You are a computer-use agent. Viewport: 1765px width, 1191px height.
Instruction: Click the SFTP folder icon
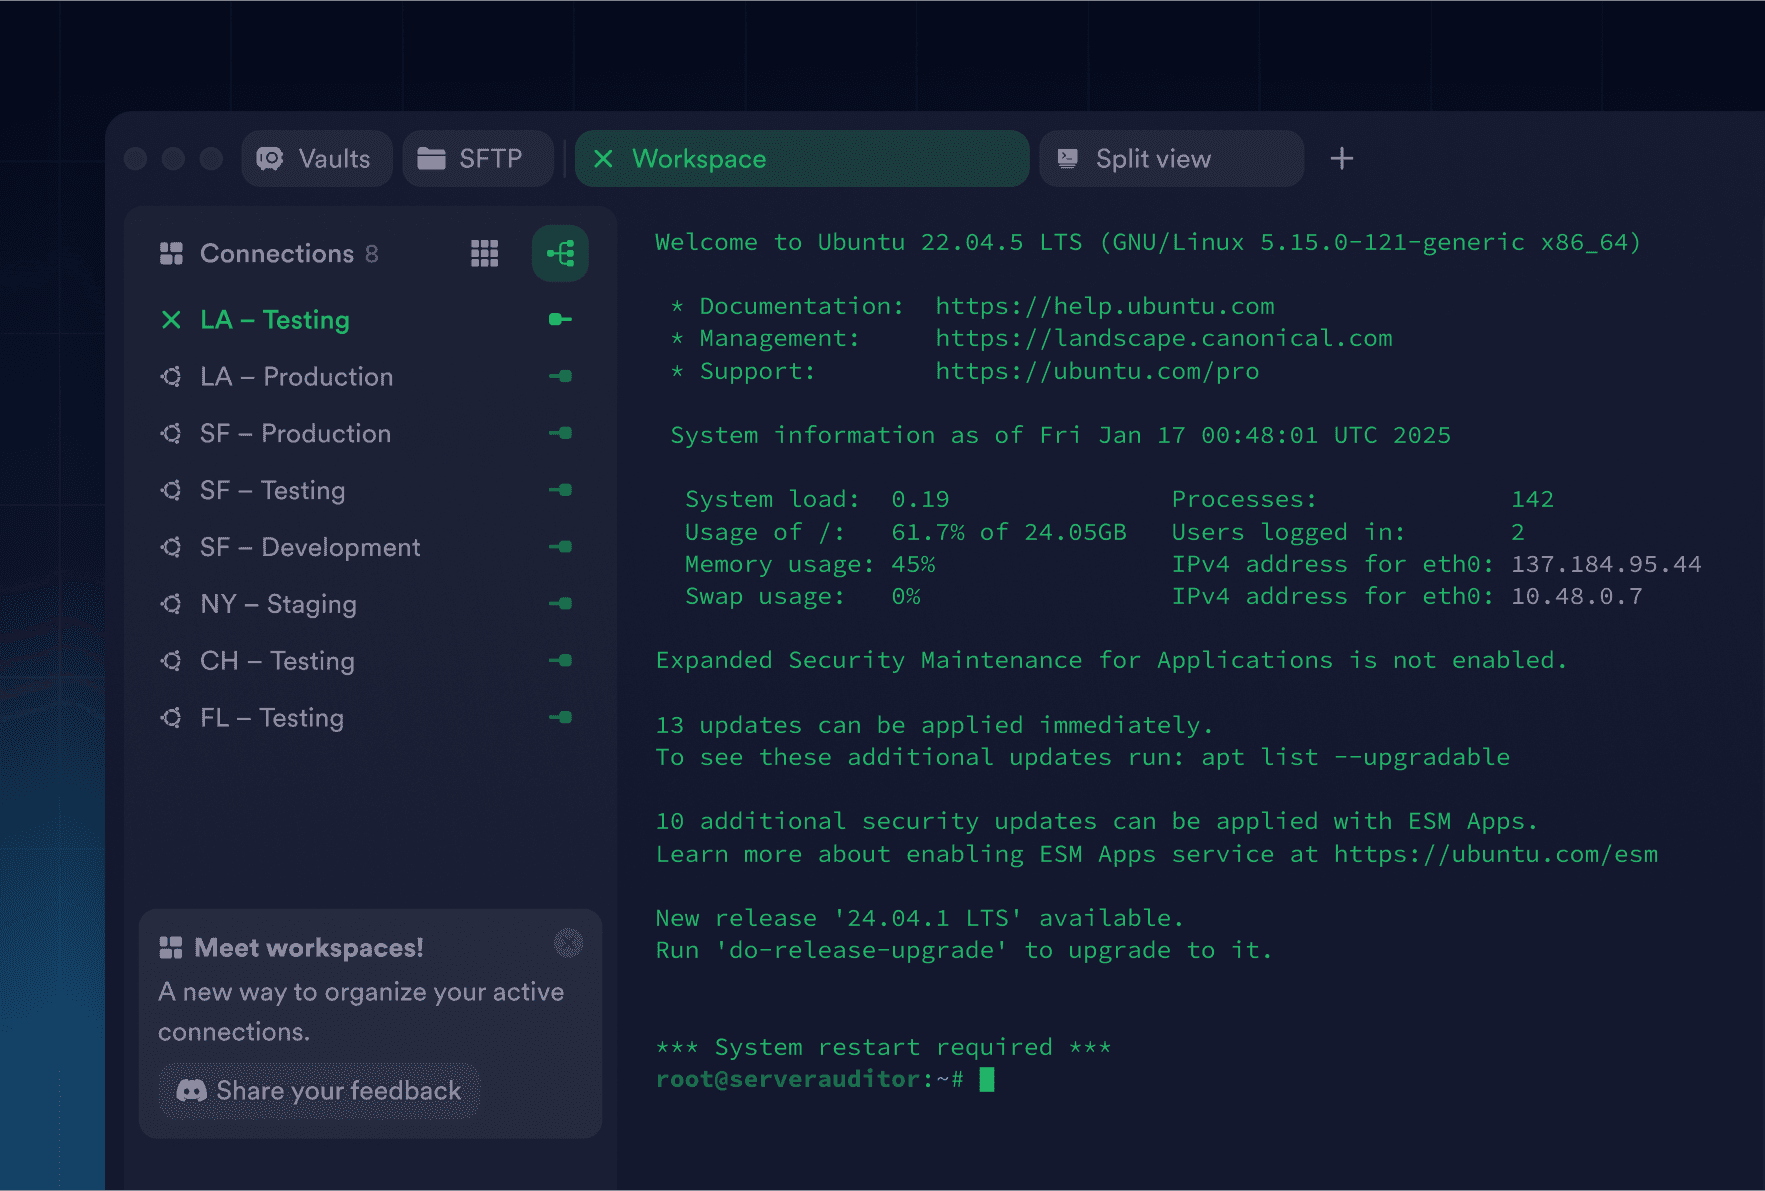pyautogui.click(x=431, y=159)
